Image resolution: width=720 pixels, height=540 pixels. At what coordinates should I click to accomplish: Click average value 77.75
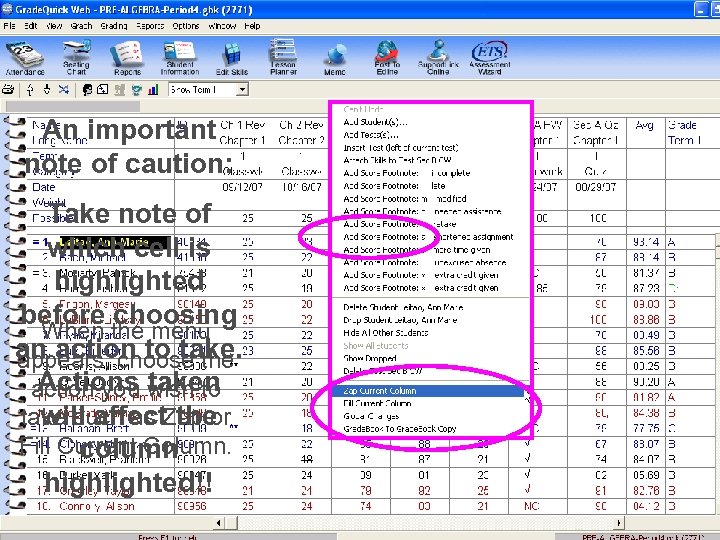click(646, 428)
